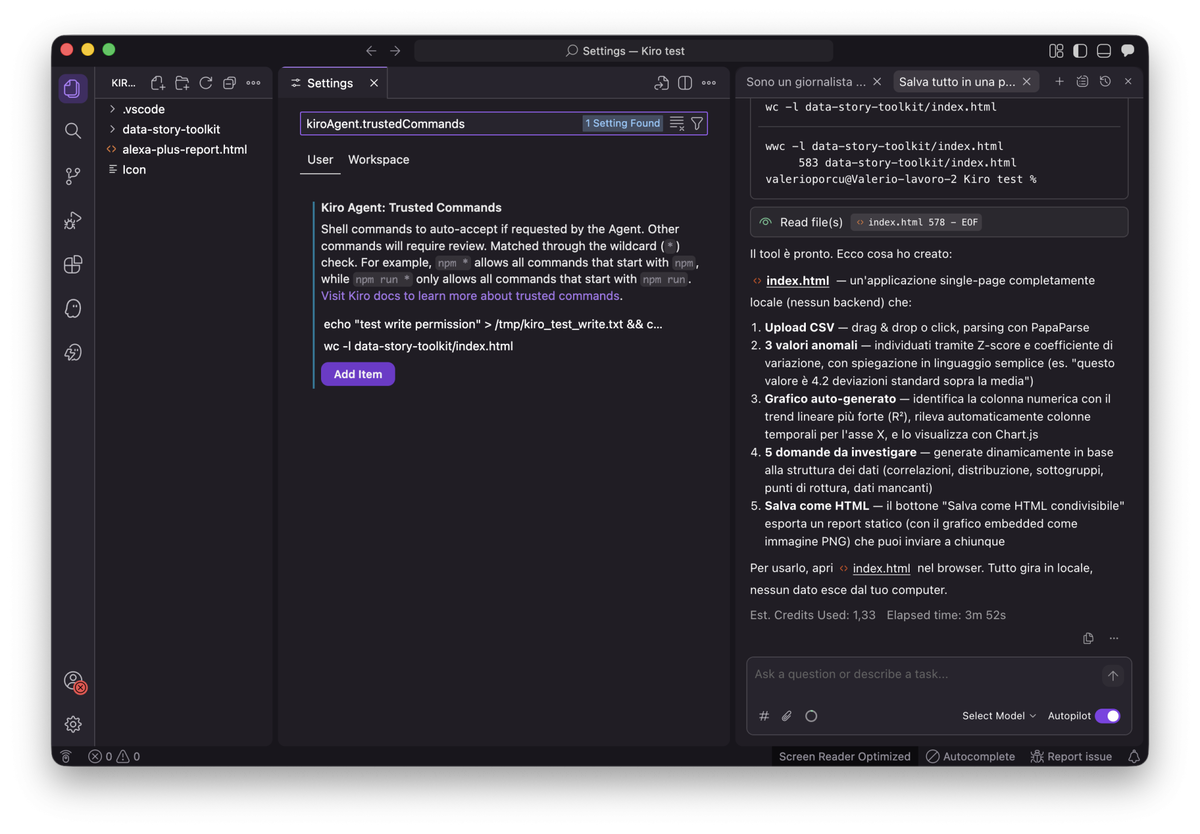Screen dimensions: 1200x834
Task: Customize layout icon in title bar
Action: pos(1056,50)
